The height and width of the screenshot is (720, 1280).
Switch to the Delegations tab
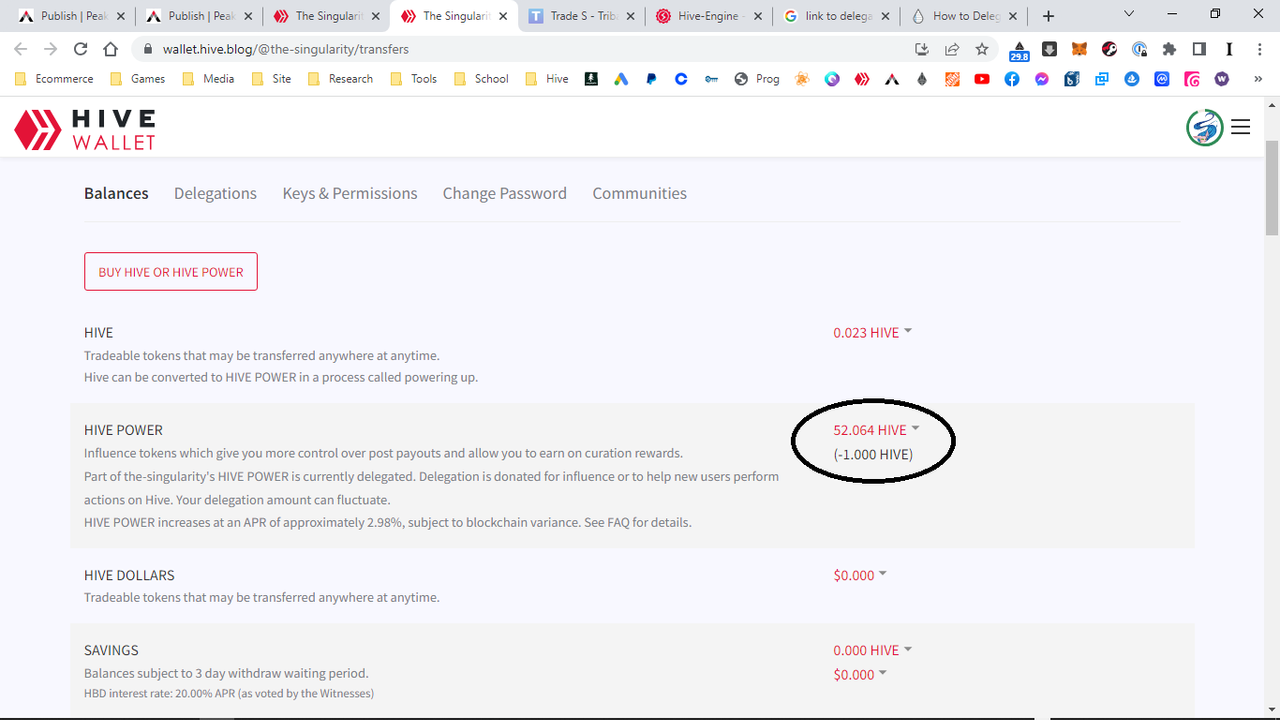tap(215, 193)
